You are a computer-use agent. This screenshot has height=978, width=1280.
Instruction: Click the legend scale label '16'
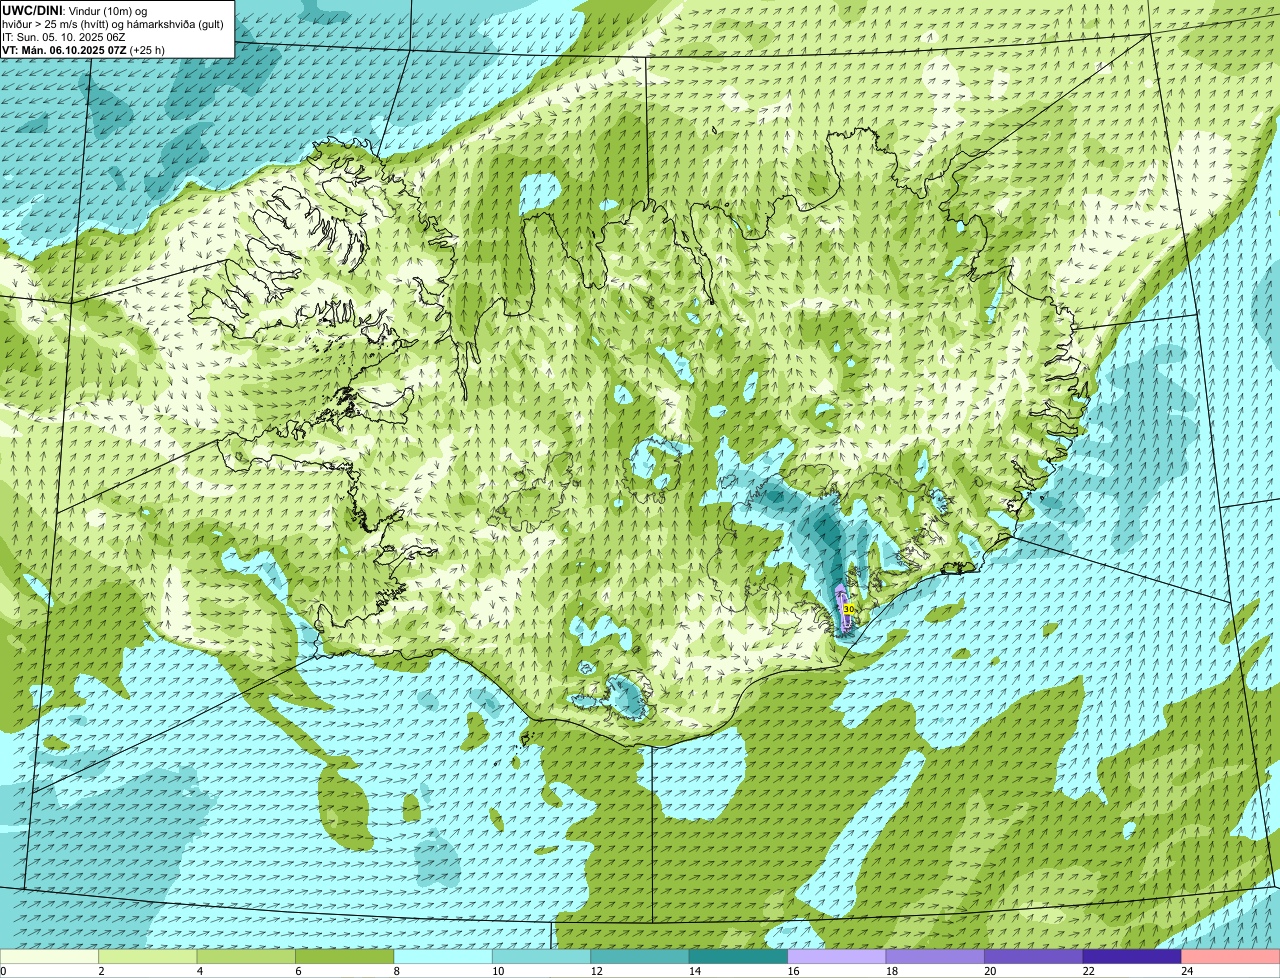[793, 971]
